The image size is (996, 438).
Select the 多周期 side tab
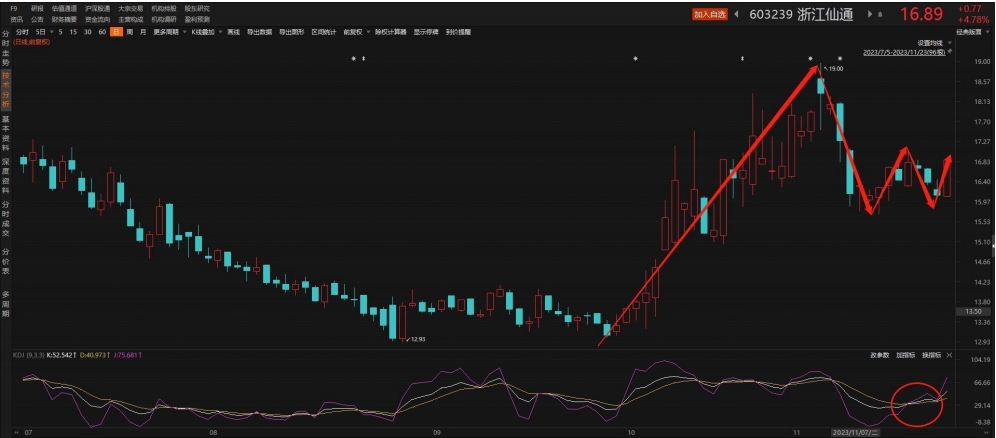[6, 304]
